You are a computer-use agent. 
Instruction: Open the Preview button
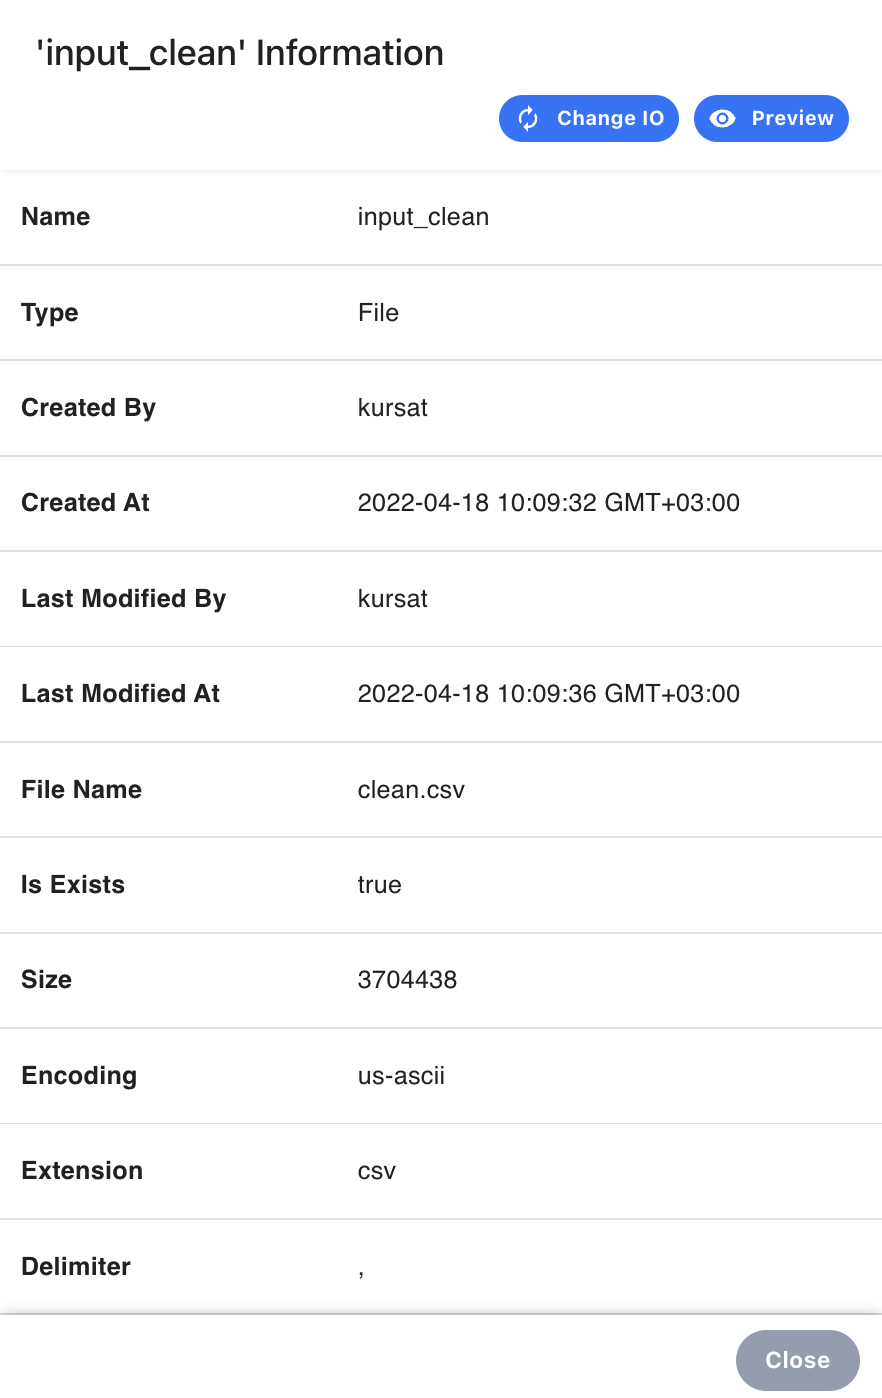tap(771, 119)
